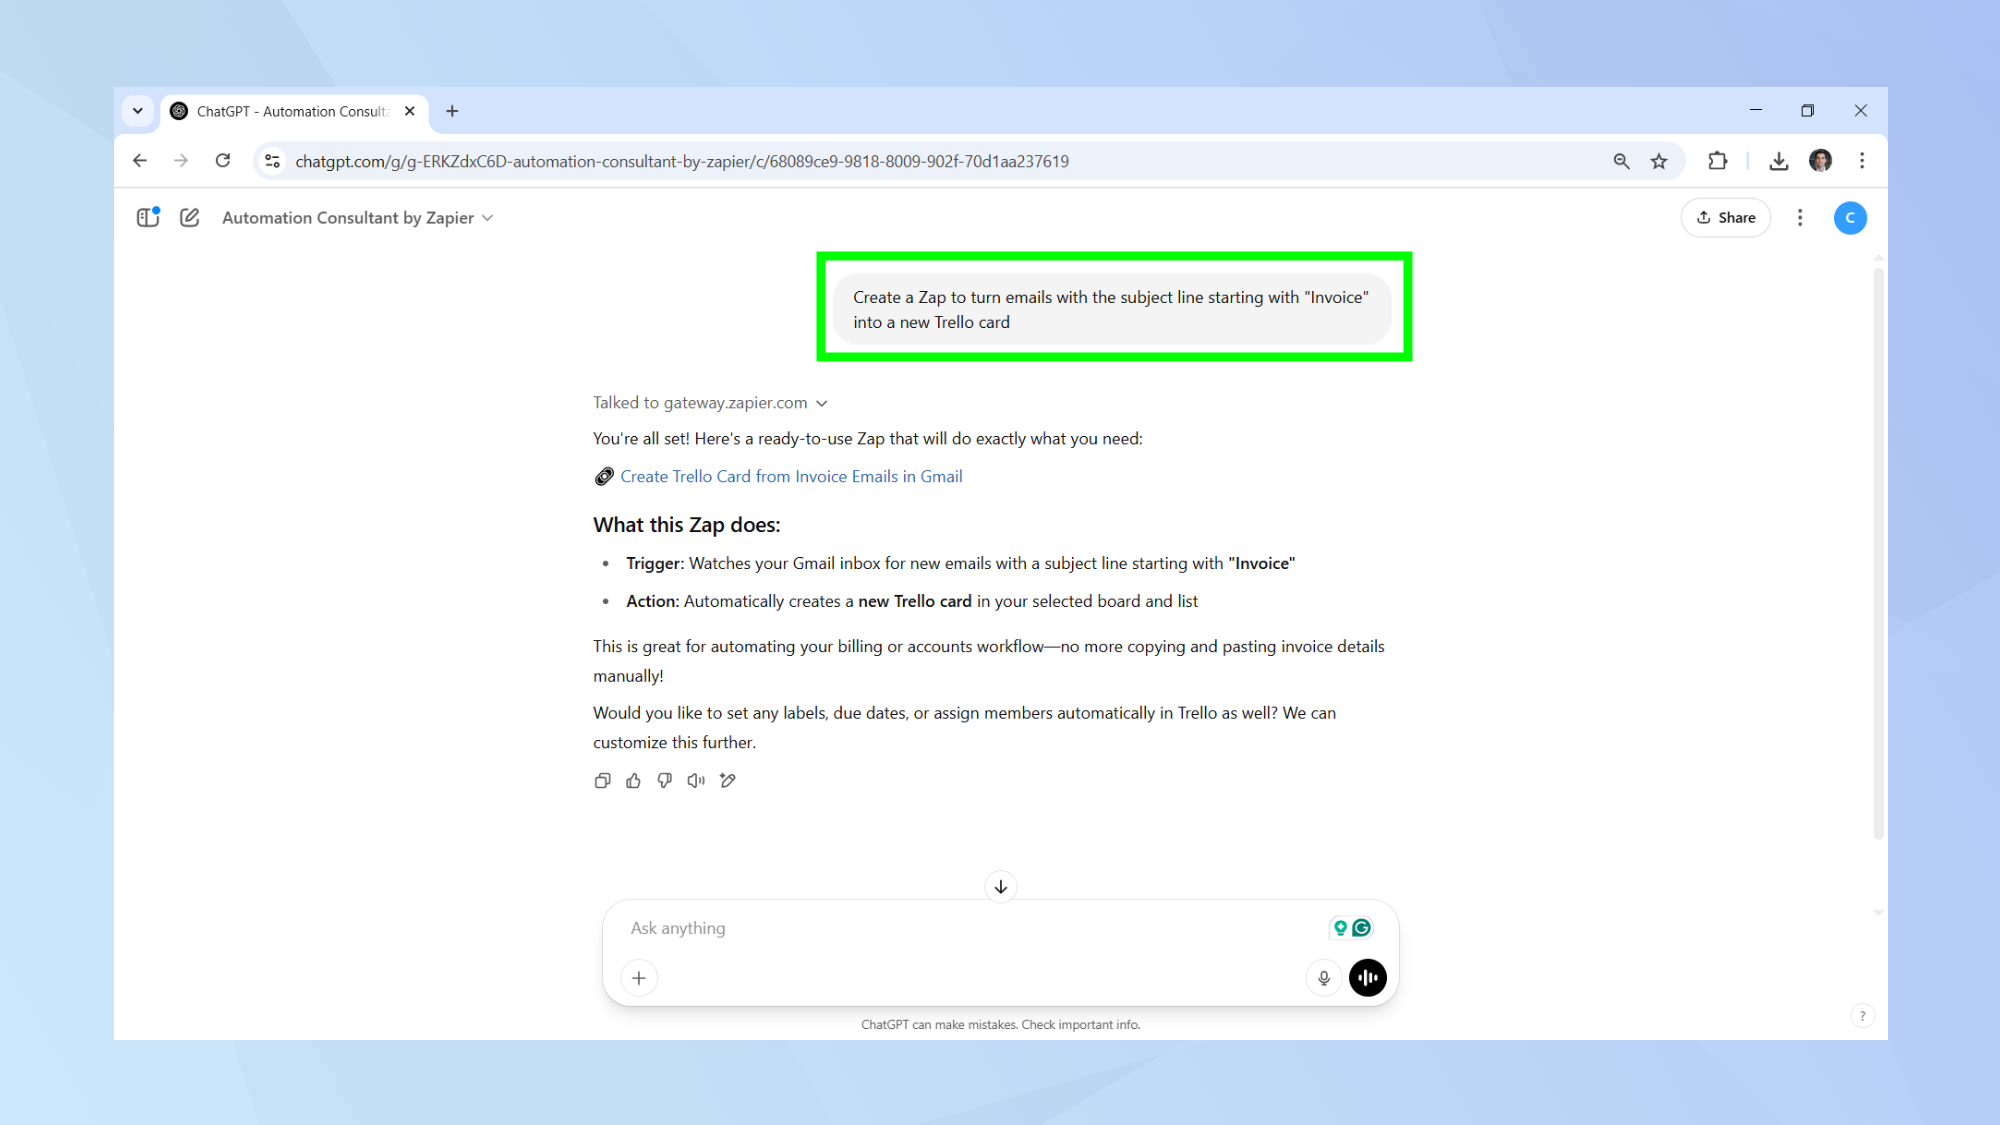Expand the Talked to gateway.zapier.com details
Image resolution: width=2000 pixels, height=1125 pixels.
pos(710,403)
